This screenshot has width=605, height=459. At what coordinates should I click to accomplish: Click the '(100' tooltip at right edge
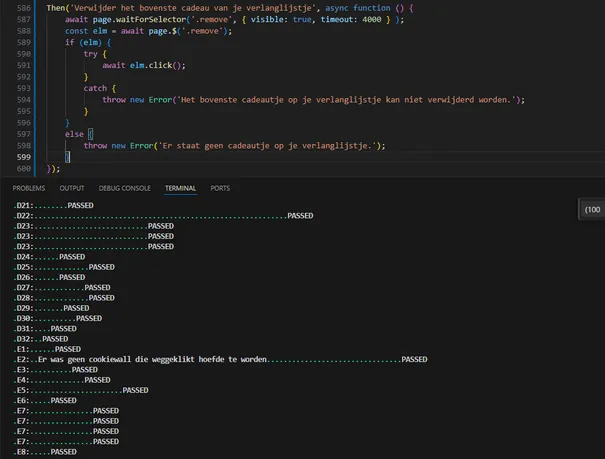[592, 210]
